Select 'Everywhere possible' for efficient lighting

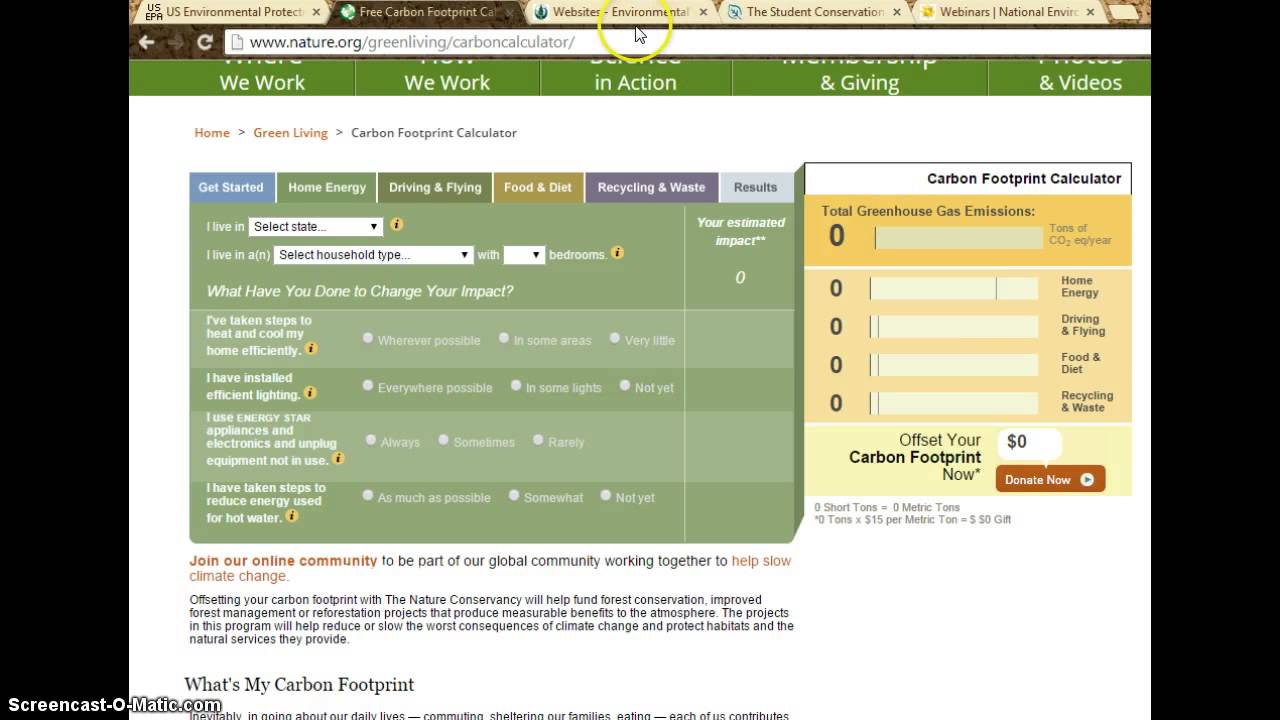coord(368,385)
